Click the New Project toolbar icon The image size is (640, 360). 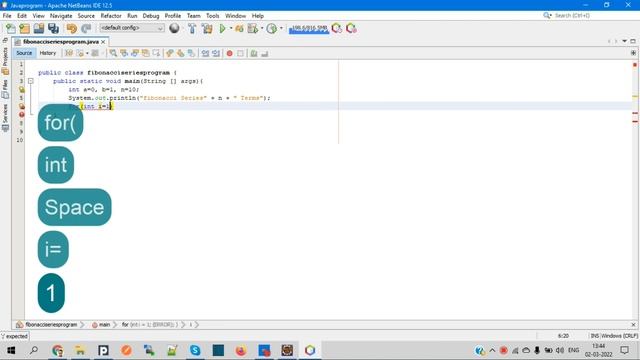click(x=24, y=28)
